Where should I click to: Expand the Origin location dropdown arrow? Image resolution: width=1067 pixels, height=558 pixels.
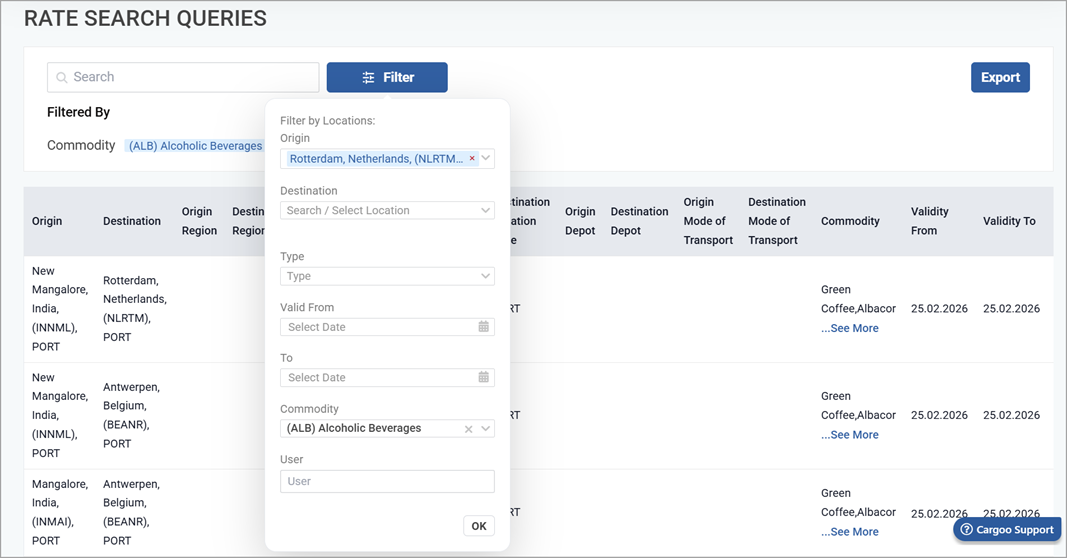pyautogui.click(x=486, y=158)
